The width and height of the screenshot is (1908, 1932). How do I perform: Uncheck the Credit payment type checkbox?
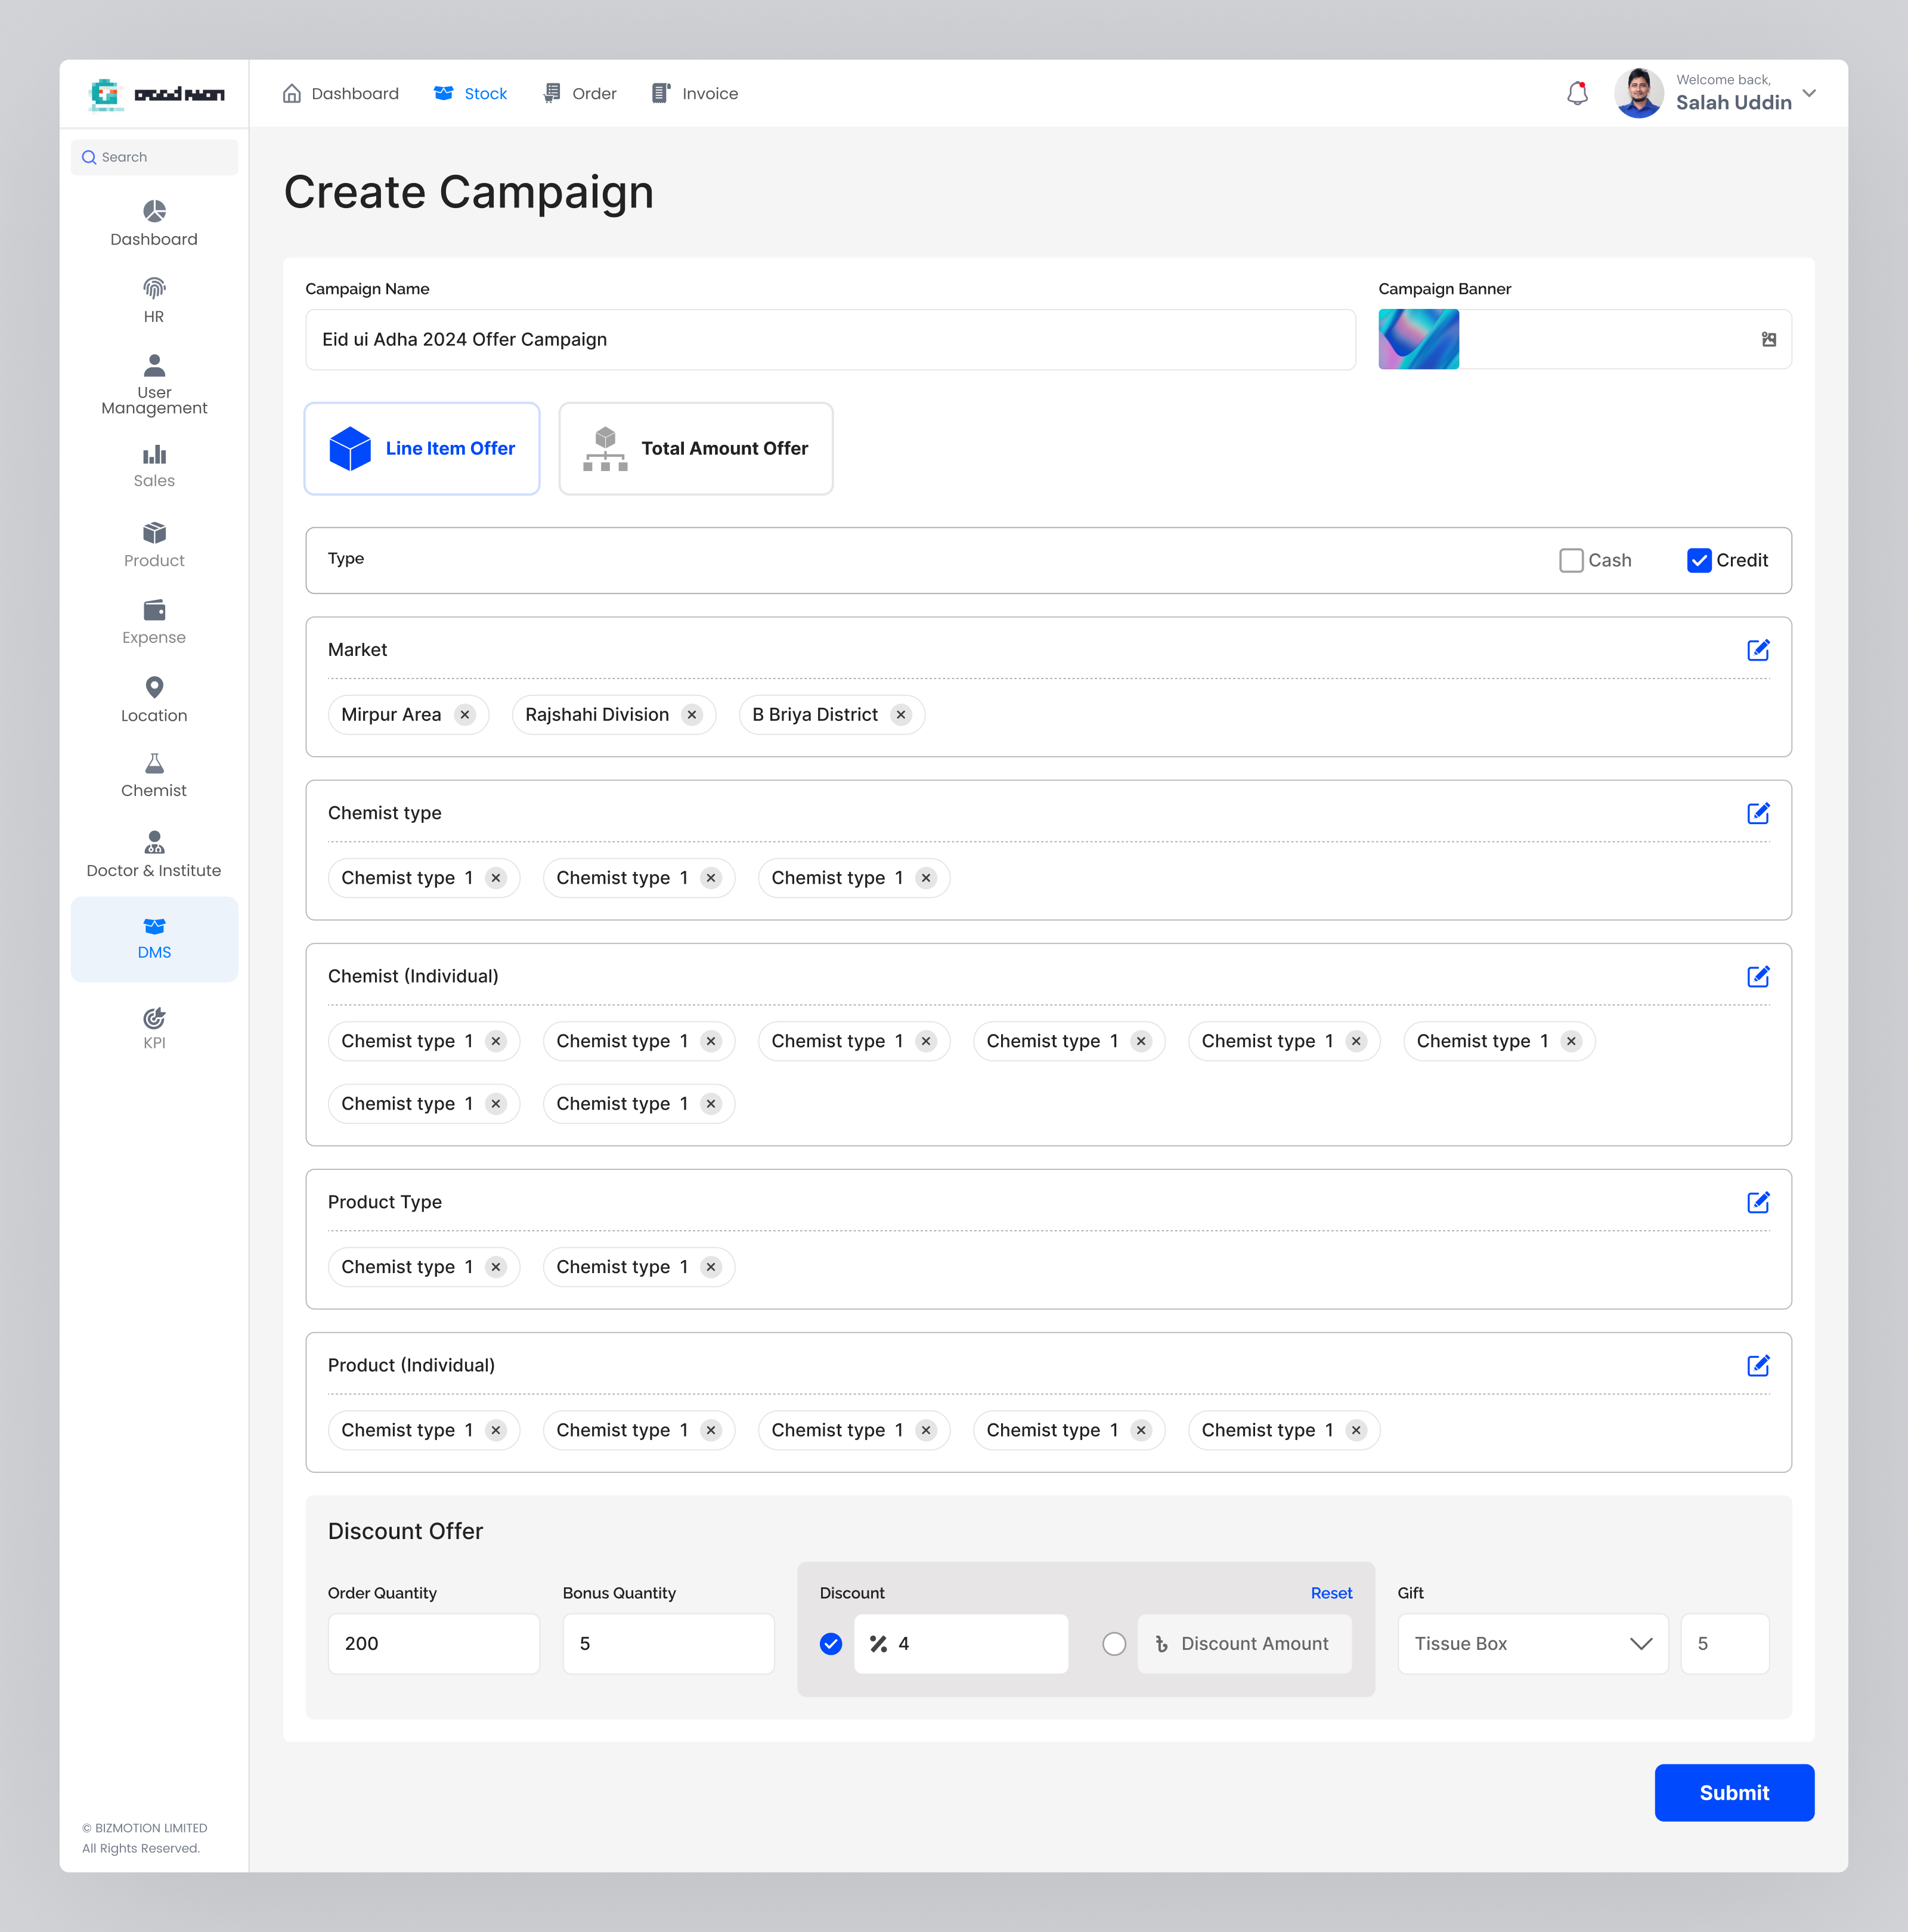click(x=1699, y=560)
